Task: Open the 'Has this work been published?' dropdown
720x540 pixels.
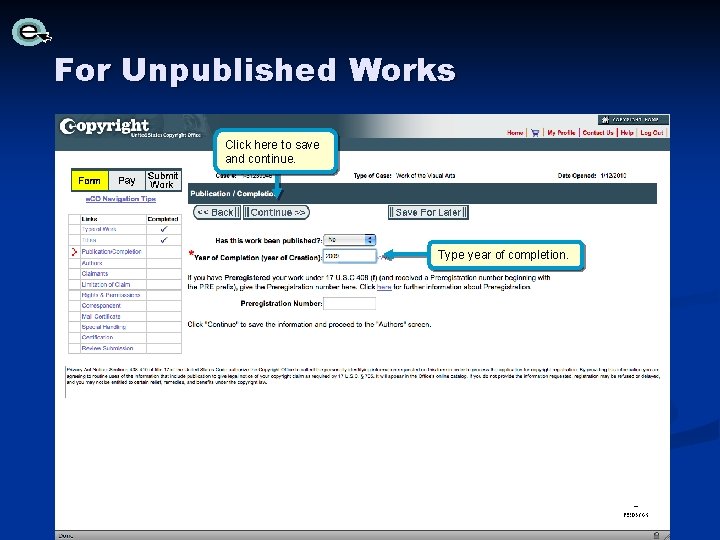Action: (349, 240)
